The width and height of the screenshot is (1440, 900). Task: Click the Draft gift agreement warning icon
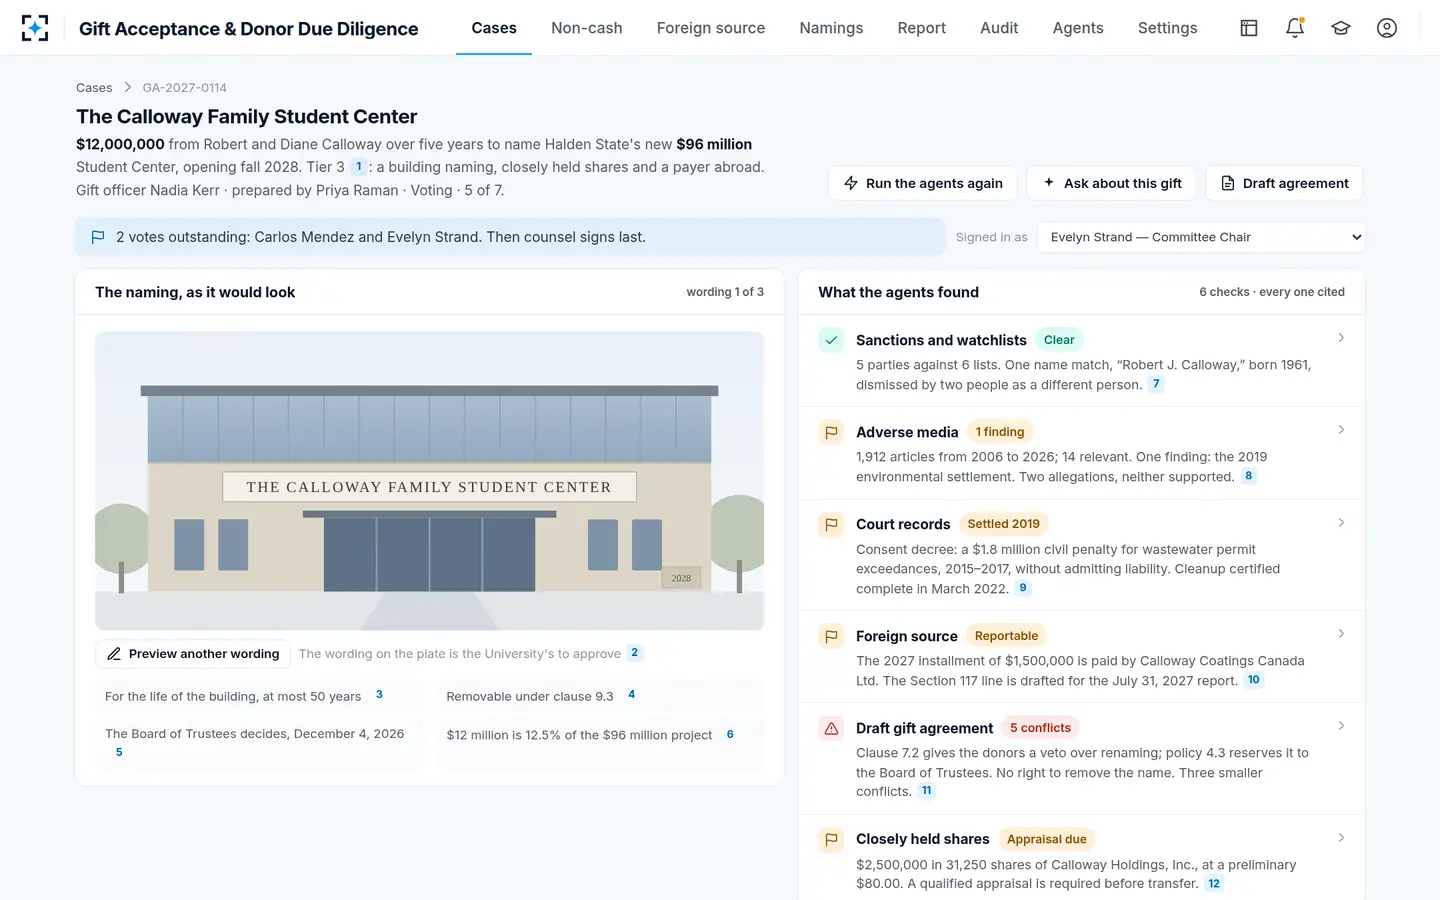pos(831,728)
